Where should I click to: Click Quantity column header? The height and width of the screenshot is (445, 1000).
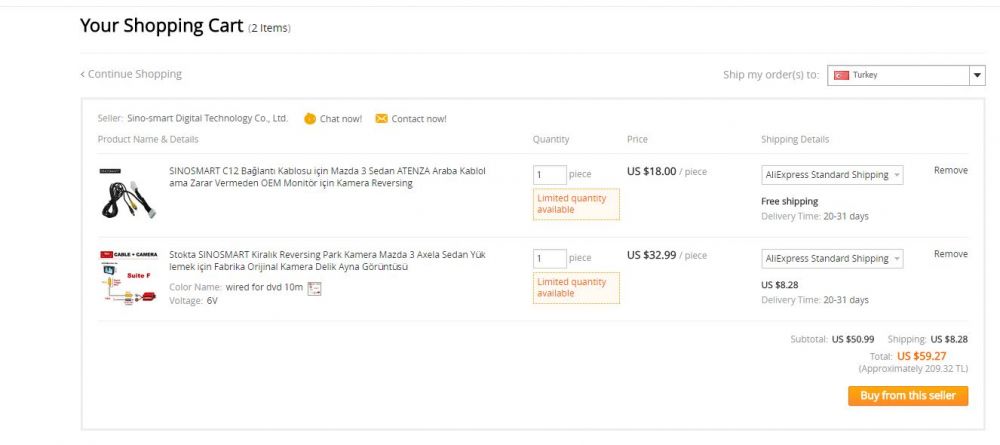tap(551, 139)
